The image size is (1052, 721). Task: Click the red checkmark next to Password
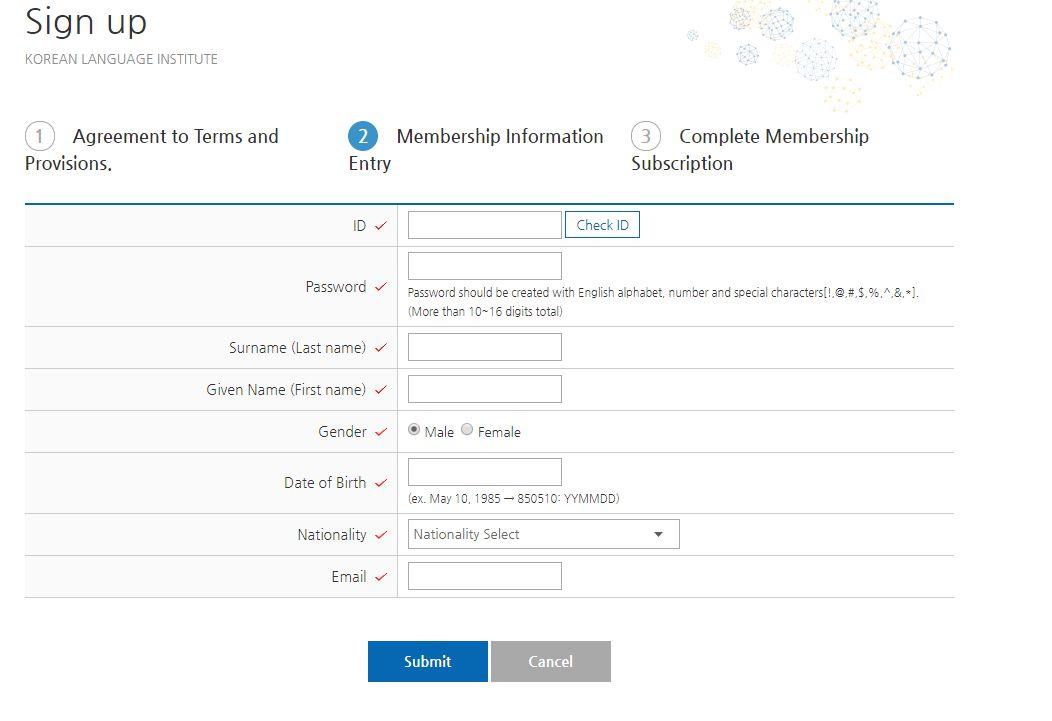(380, 287)
